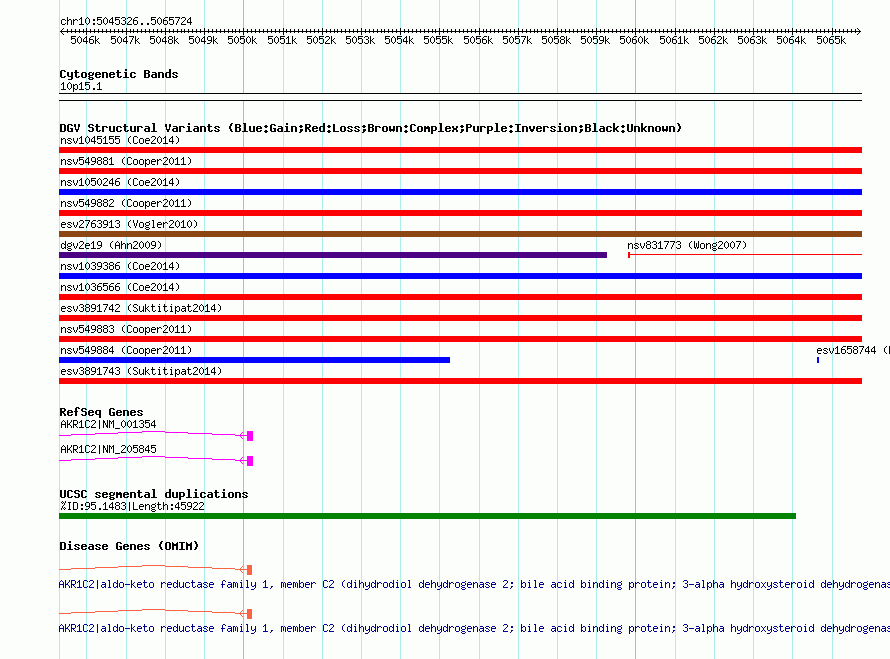Click the 5058k ruler tick label

point(556,40)
